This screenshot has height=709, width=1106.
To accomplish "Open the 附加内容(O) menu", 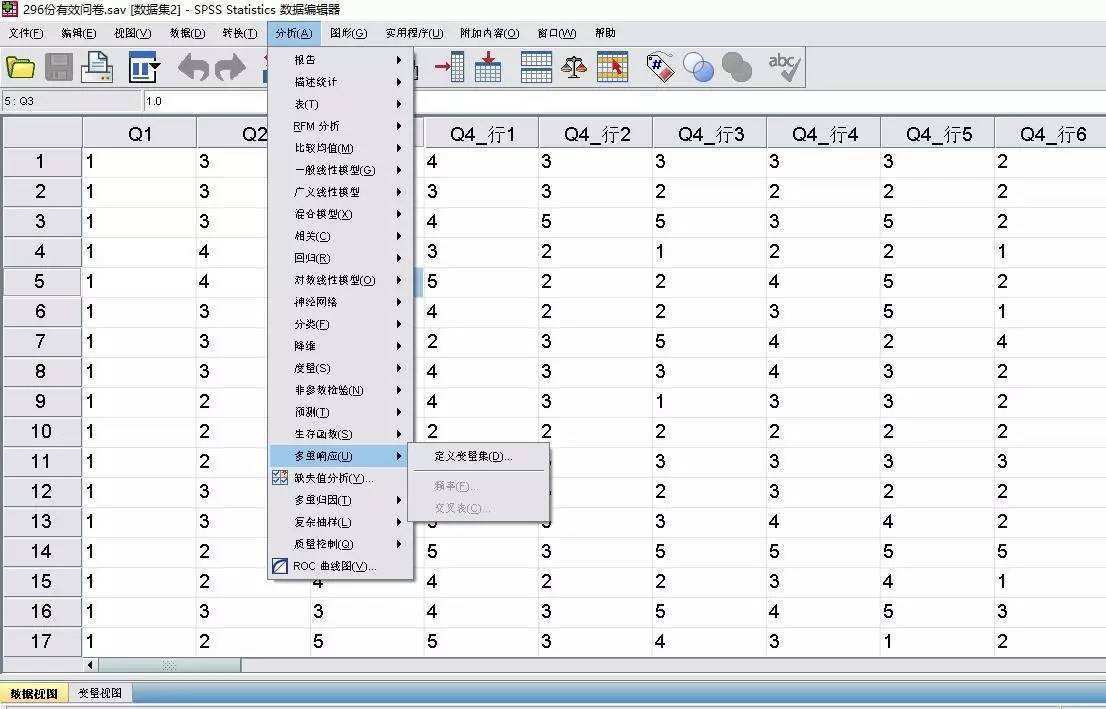I will 489,33.
